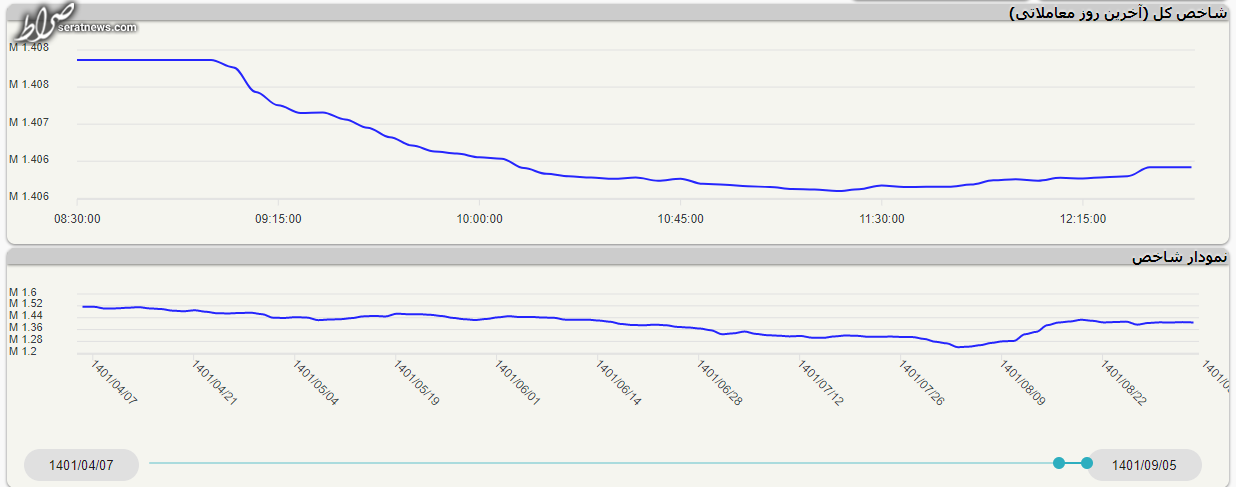
Task: Click the right handle of the date range slider
Action: point(1087,463)
